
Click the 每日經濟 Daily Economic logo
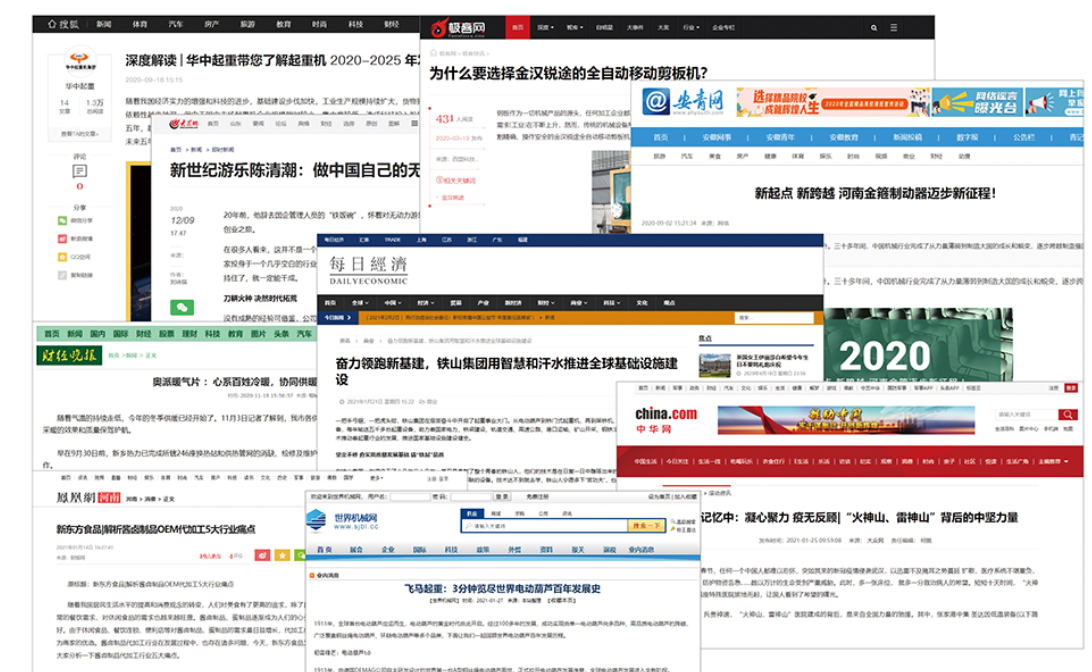[368, 270]
